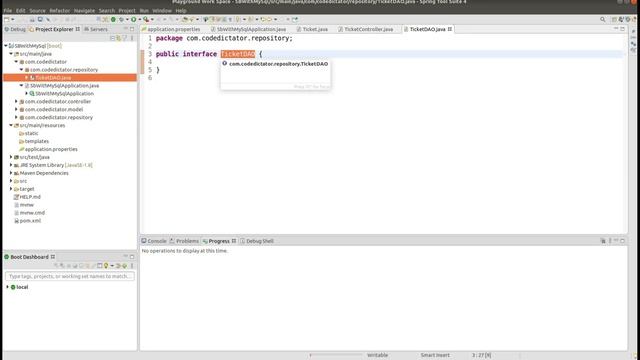Screen dimensions: 640x360
Task: Maximize the Boot Dashboard panel
Action: [132, 257]
